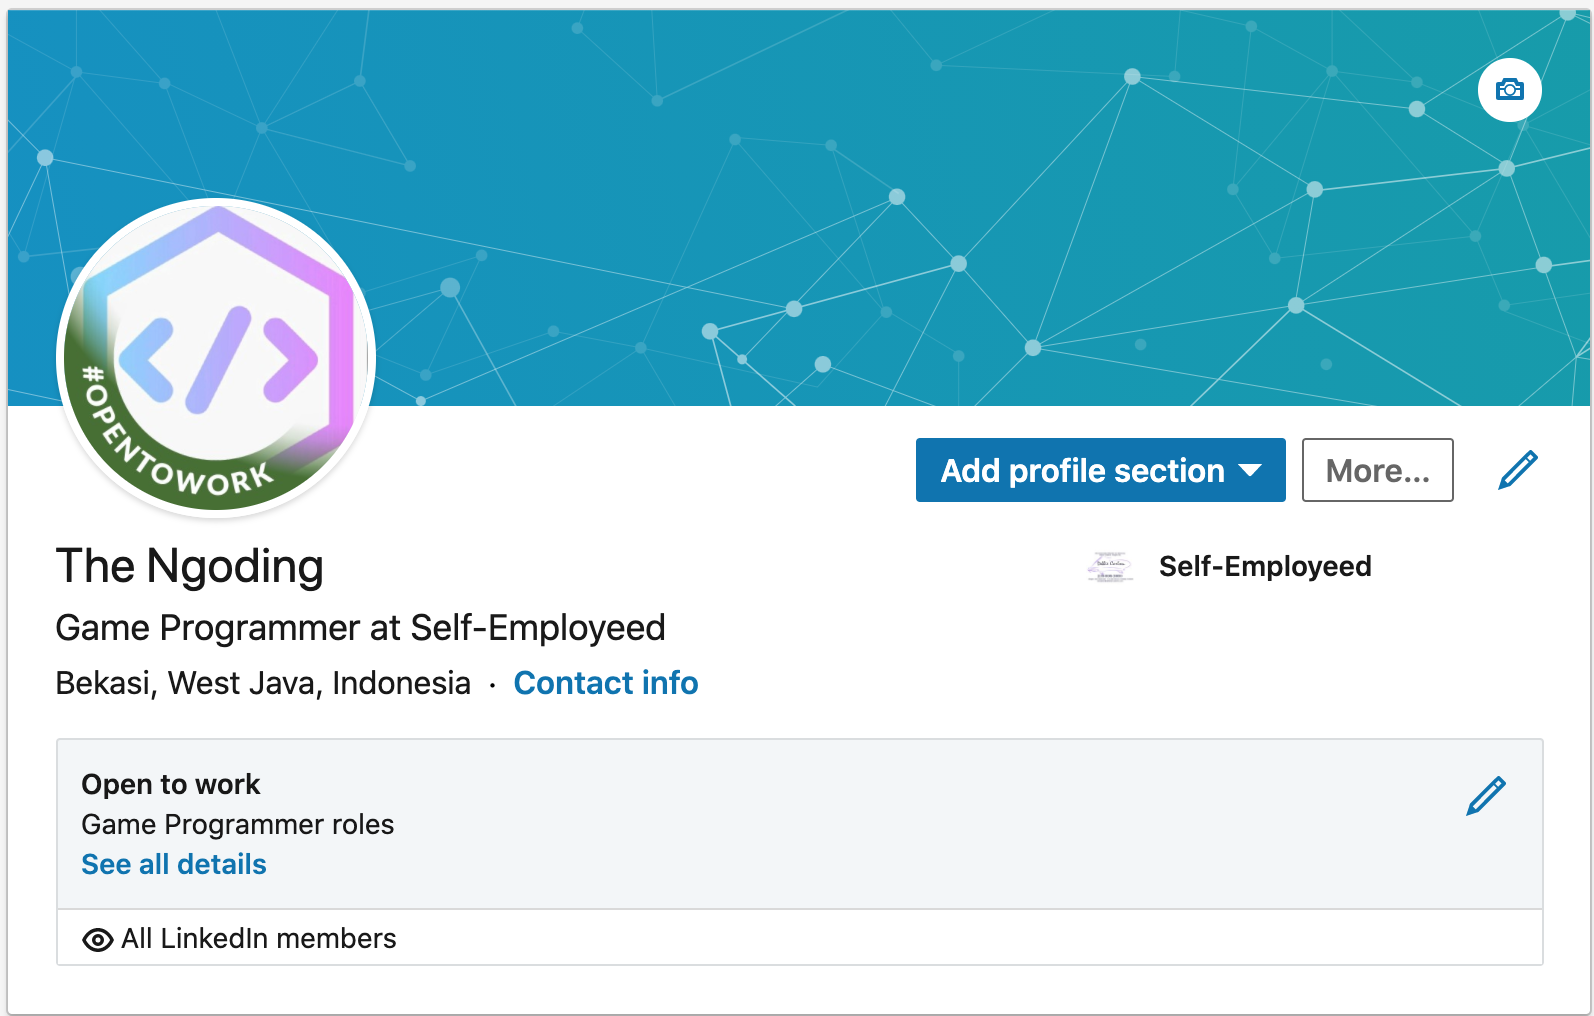The image size is (1594, 1016).
Task: Click the Bekasi, West Java, Indonesia location
Action: (x=263, y=683)
